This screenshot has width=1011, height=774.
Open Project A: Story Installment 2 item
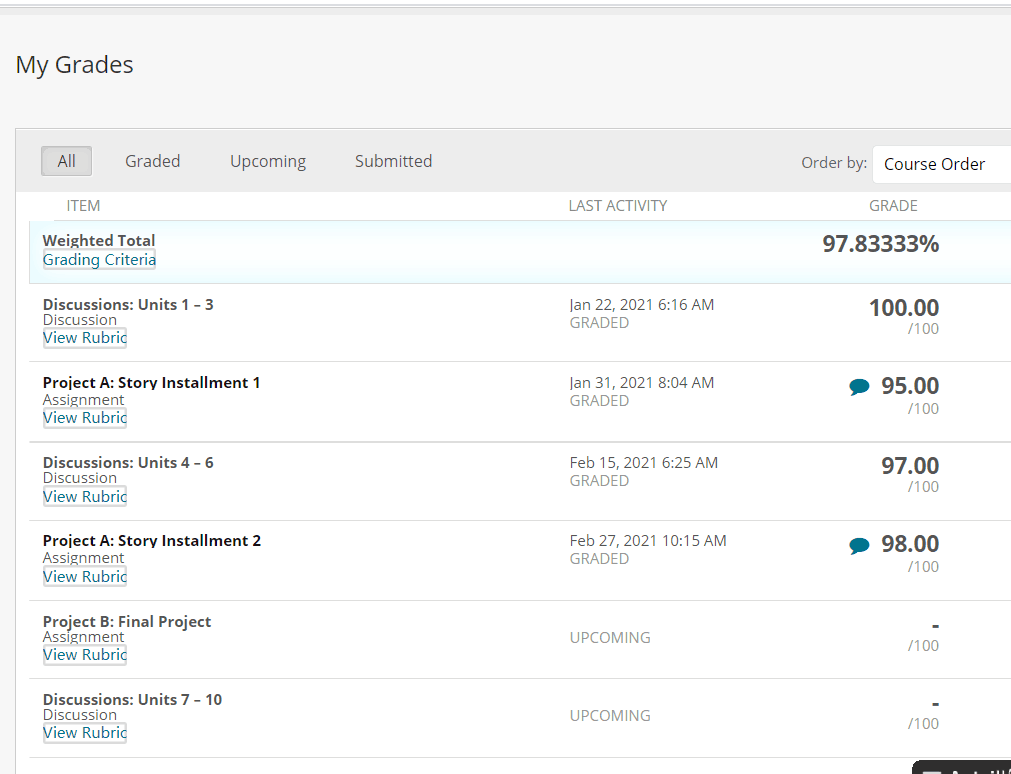pos(151,541)
